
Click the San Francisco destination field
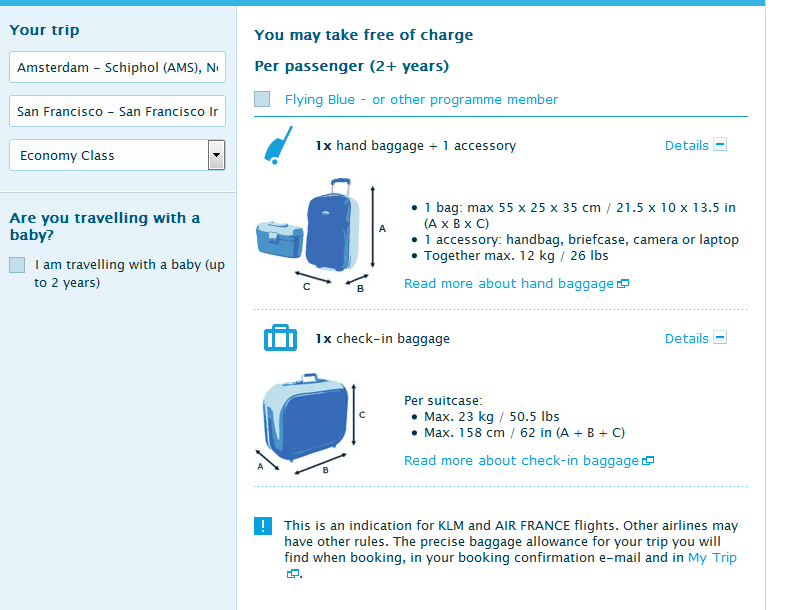click(117, 111)
